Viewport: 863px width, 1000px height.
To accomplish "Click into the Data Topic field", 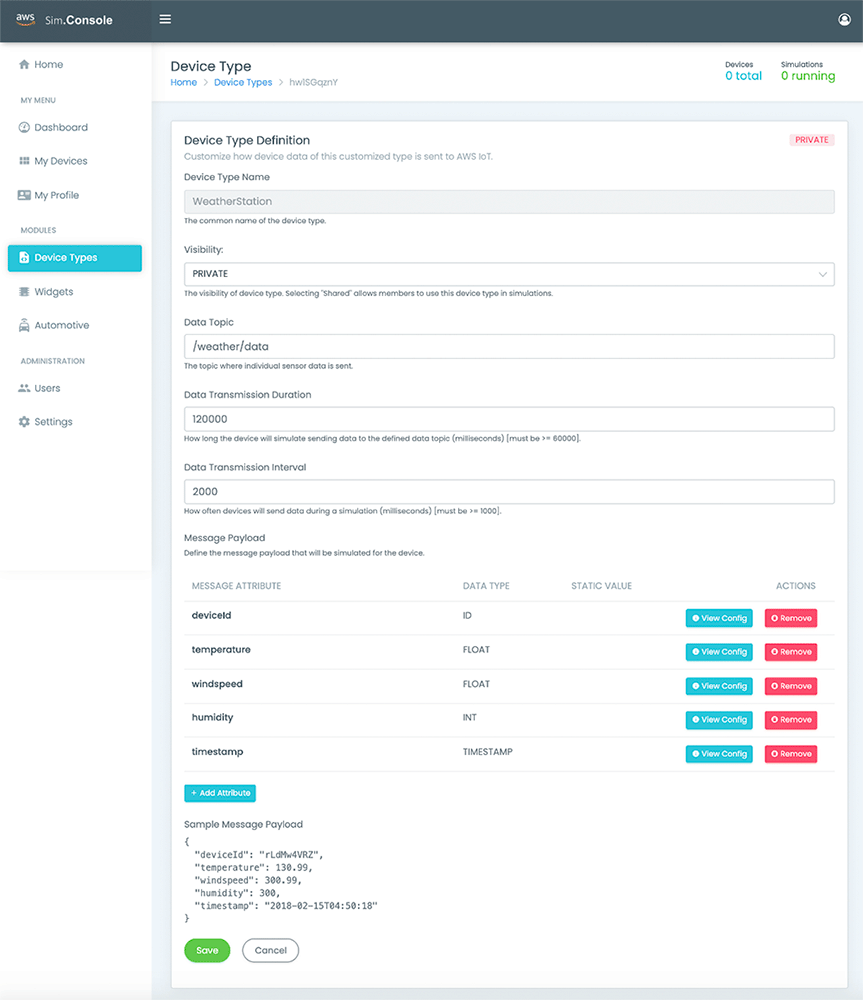I will [x=509, y=347].
